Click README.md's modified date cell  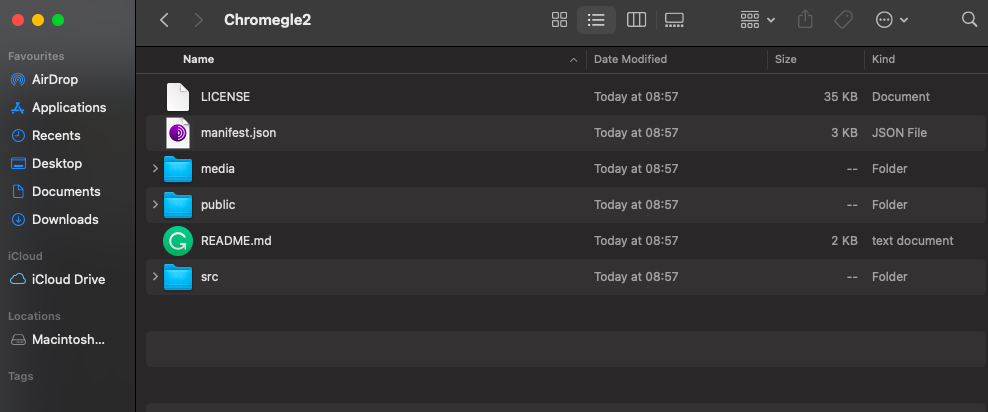[636, 241]
